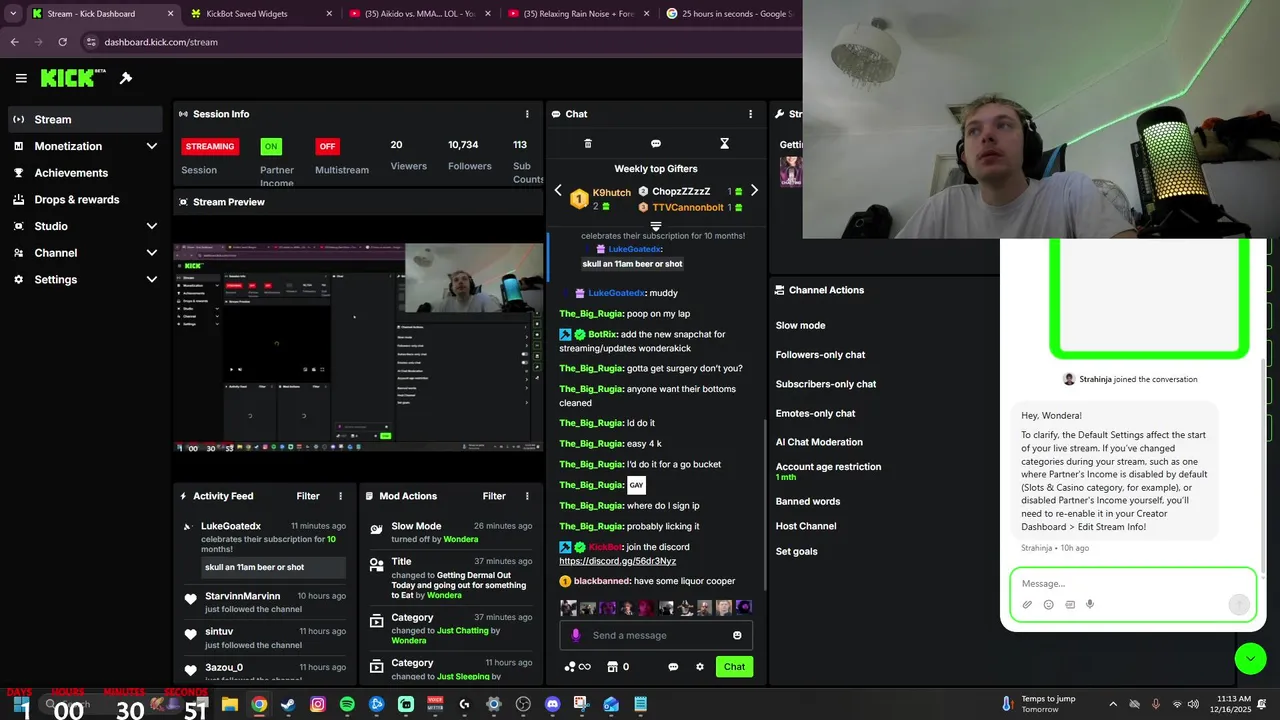Screen dimensions: 1280x720
Task: Show hidden system tray icons
Action: 1113,704
